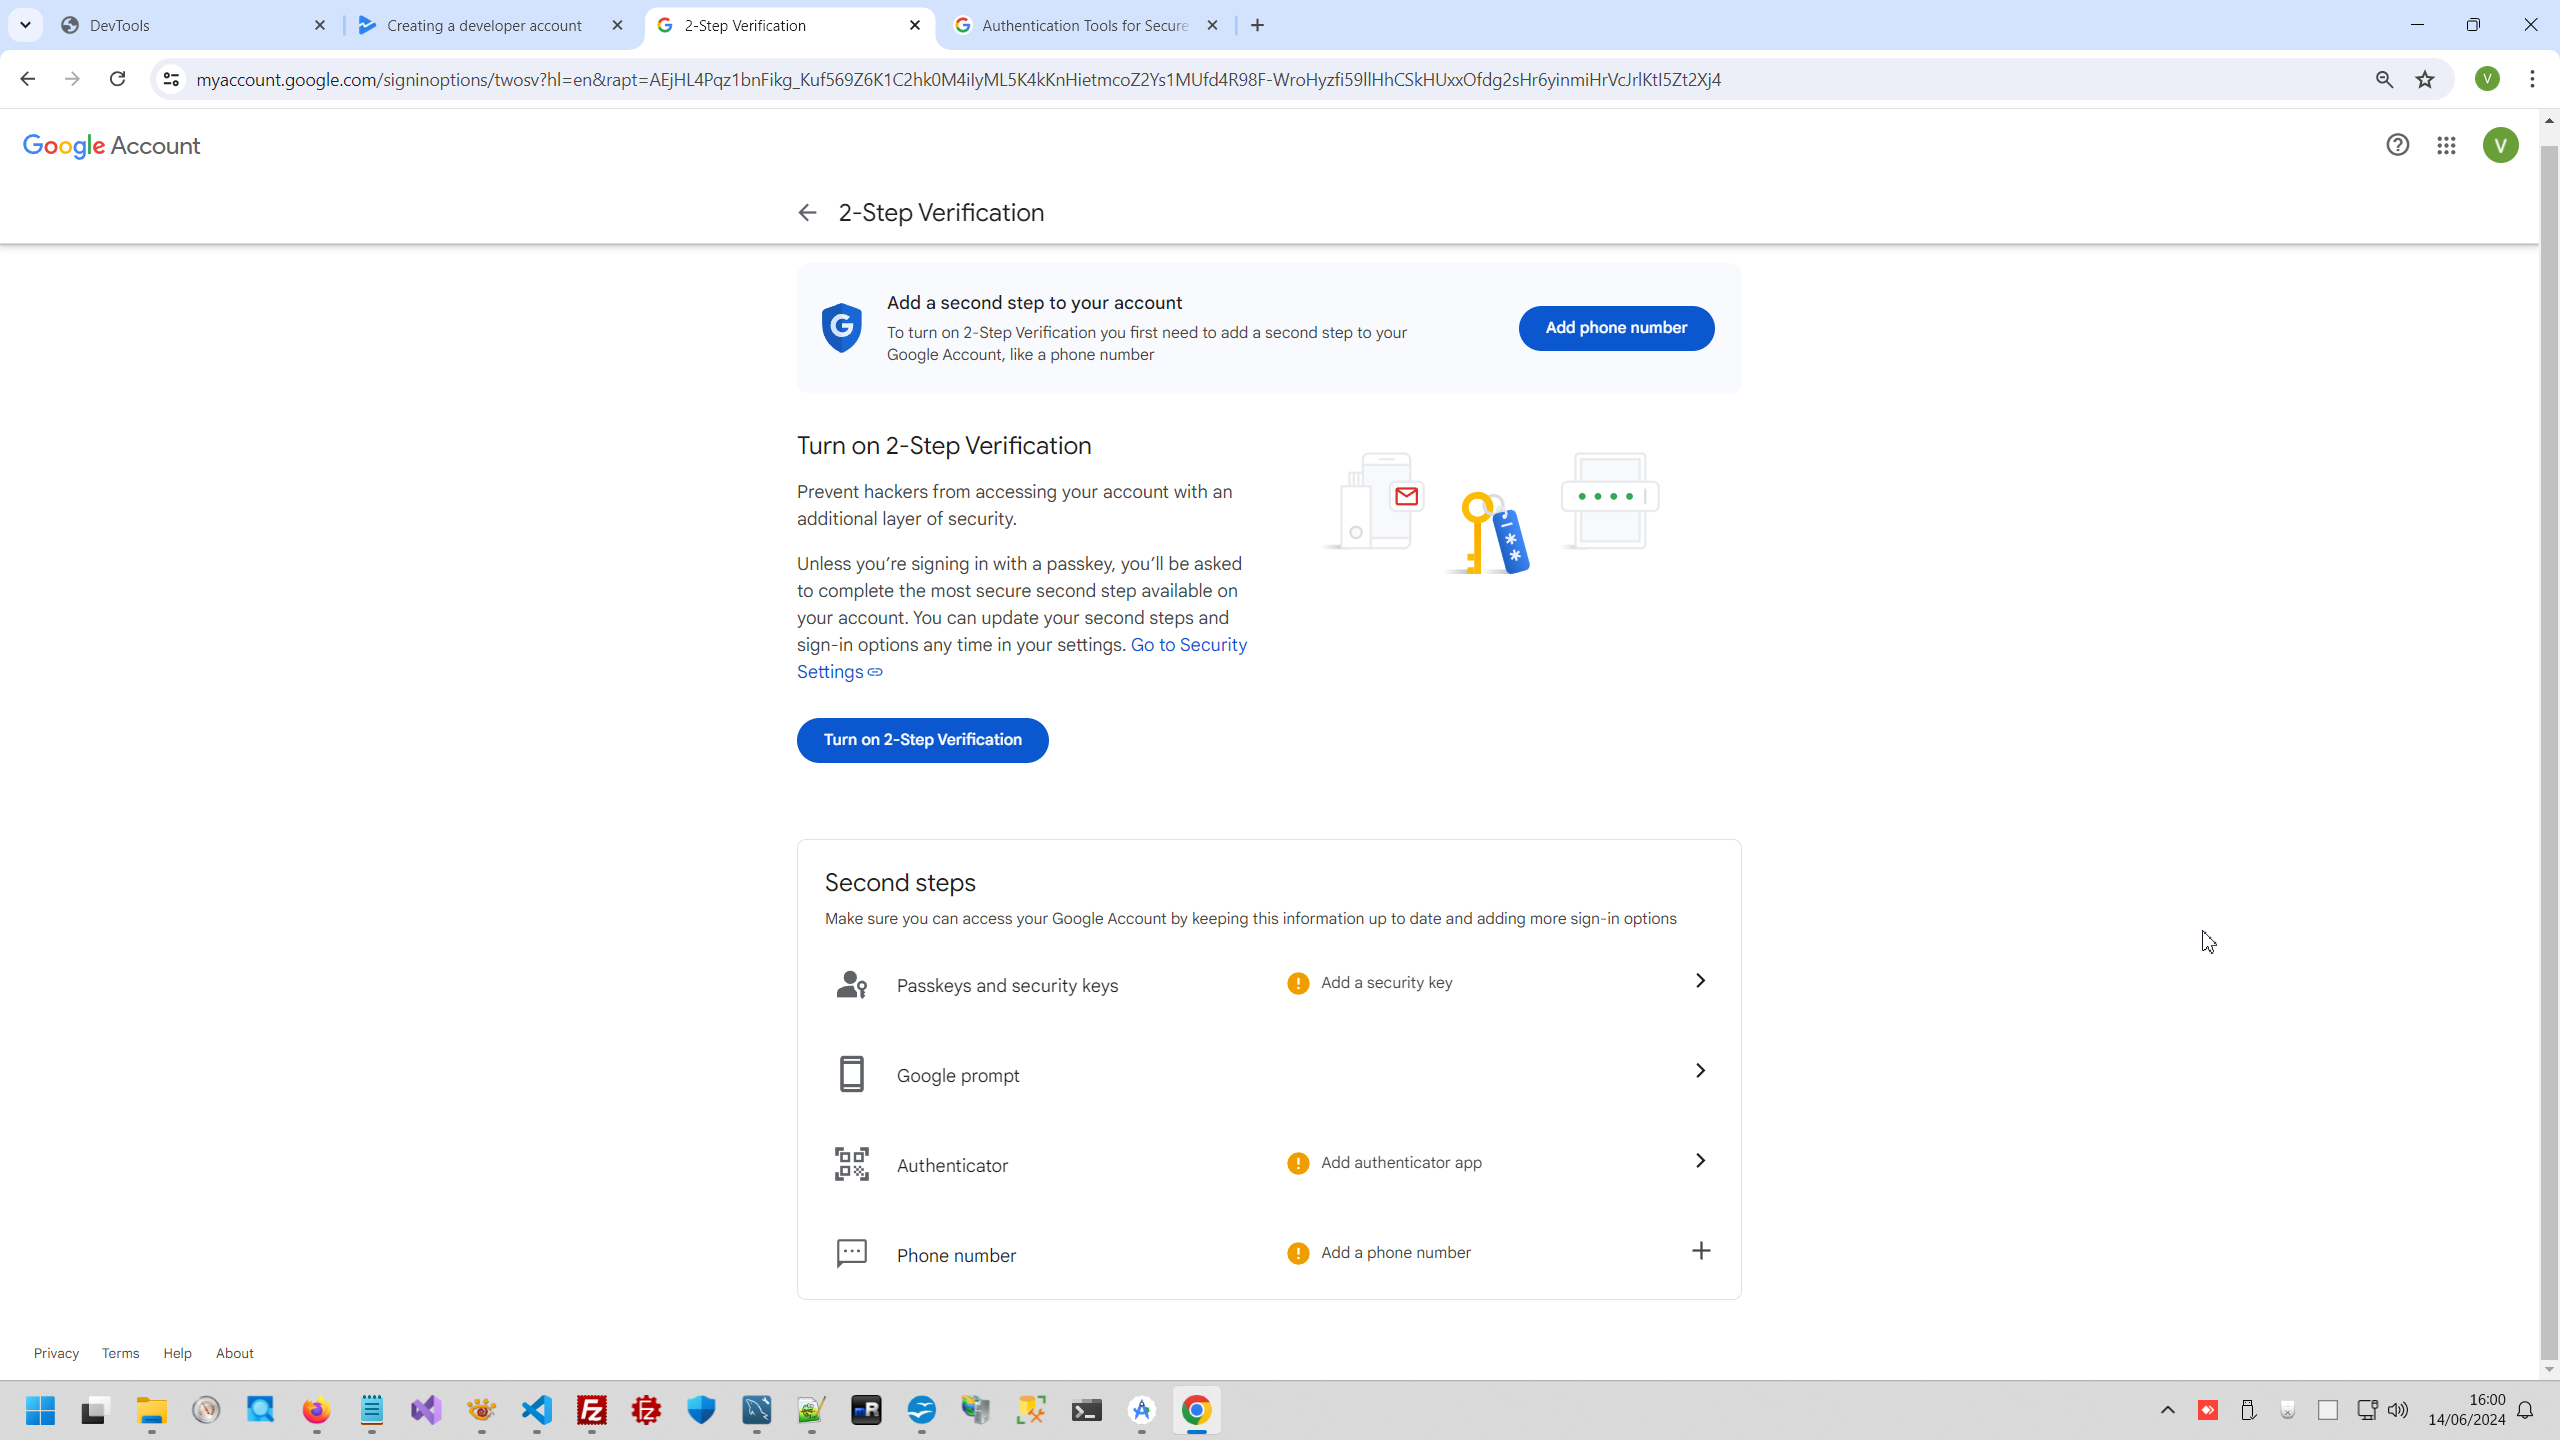The image size is (2560, 1440).
Task: Click the page zoom magnifier icon
Action: [x=2384, y=80]
